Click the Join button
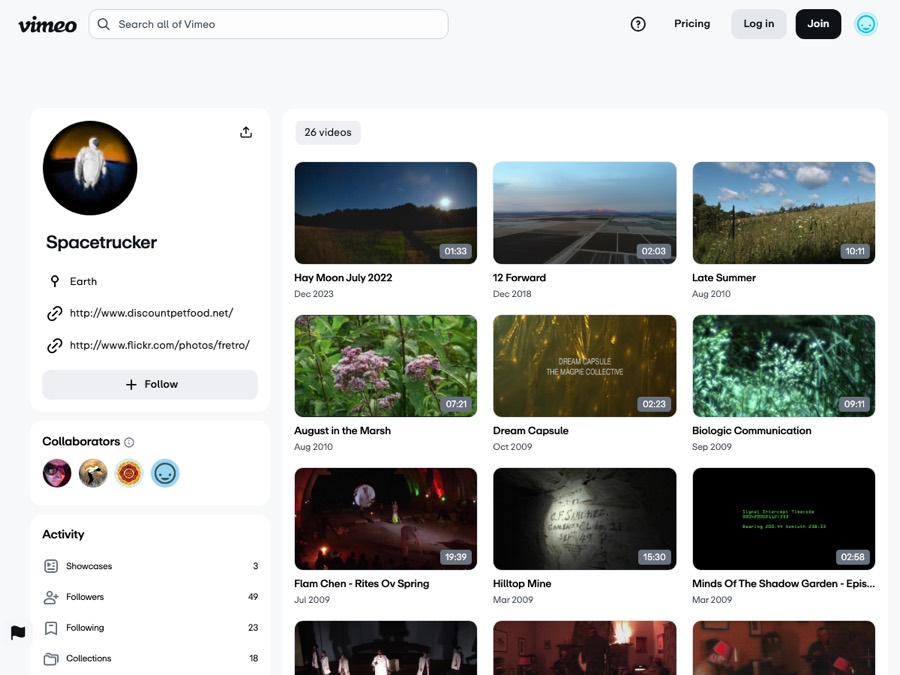900x675 pixels. (818, 24)
